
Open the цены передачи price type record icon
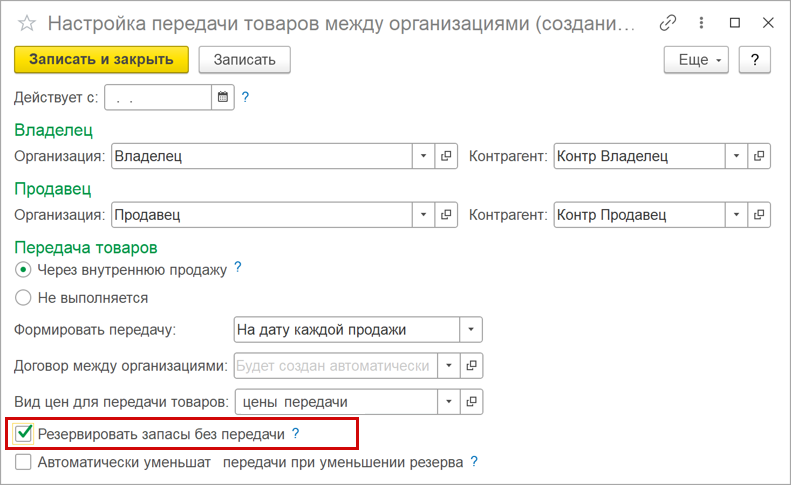click(471, 402)
